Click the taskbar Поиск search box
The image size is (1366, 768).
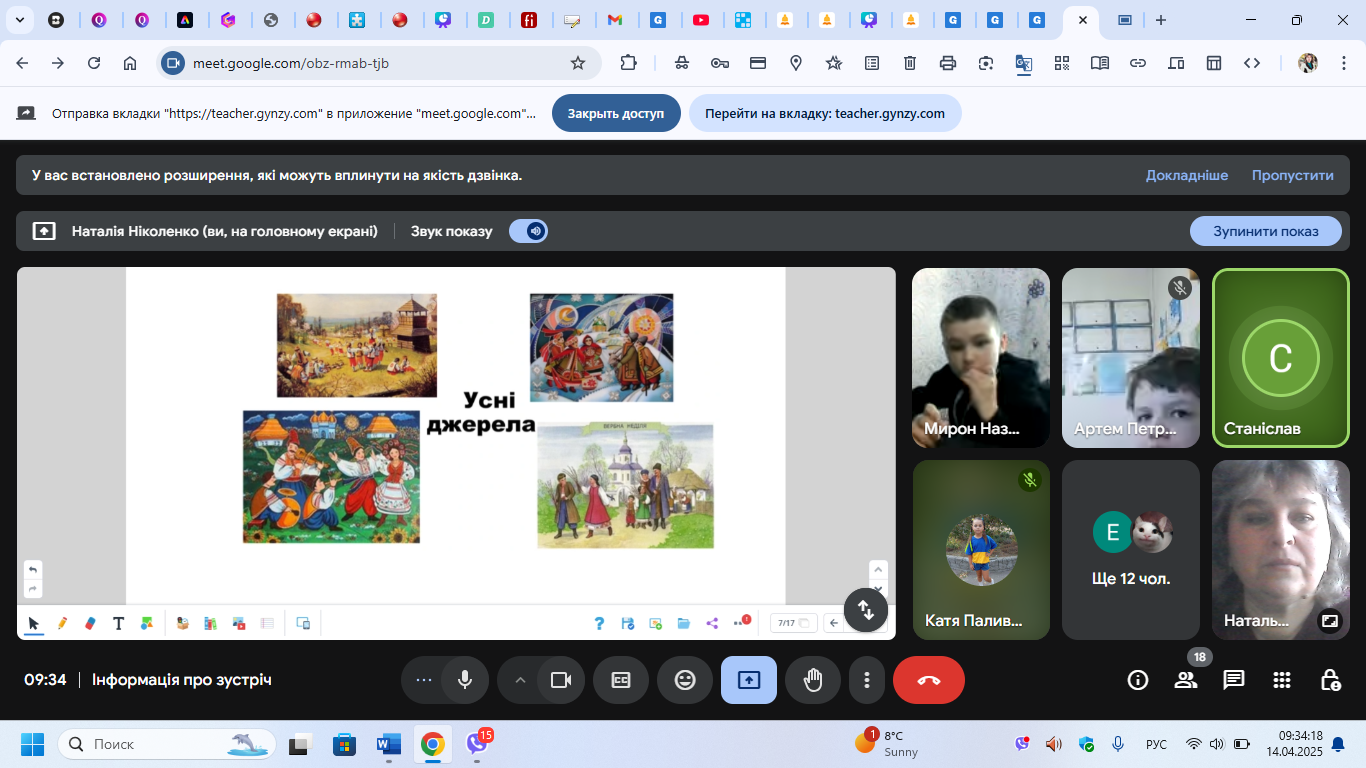(x=167, y=744)
